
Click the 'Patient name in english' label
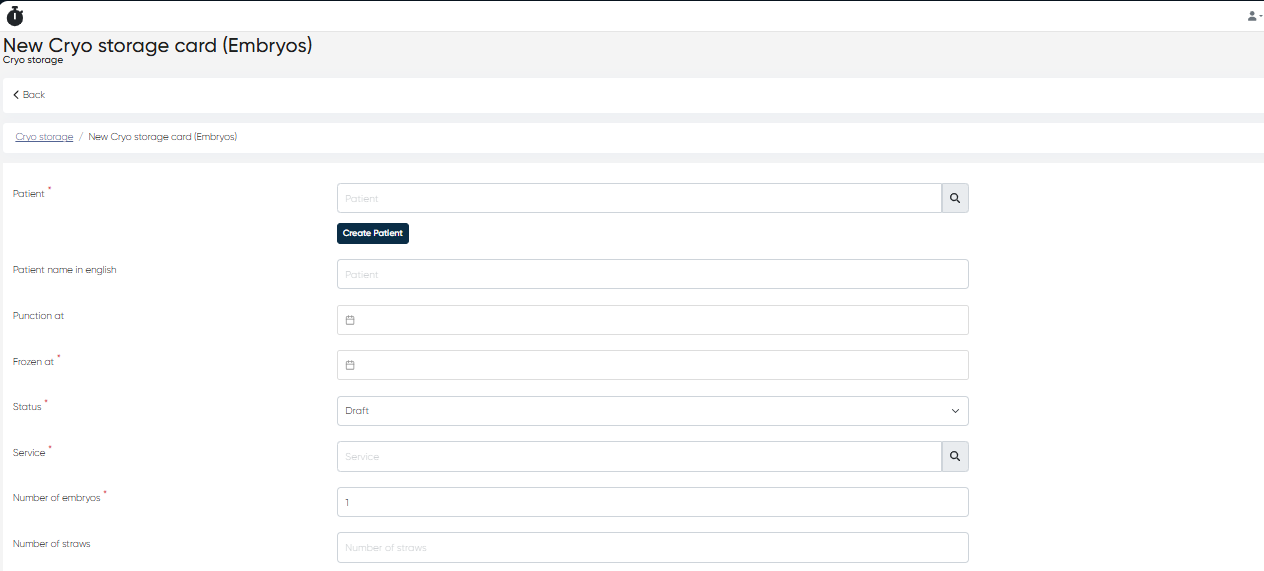[x=65, y=270]
